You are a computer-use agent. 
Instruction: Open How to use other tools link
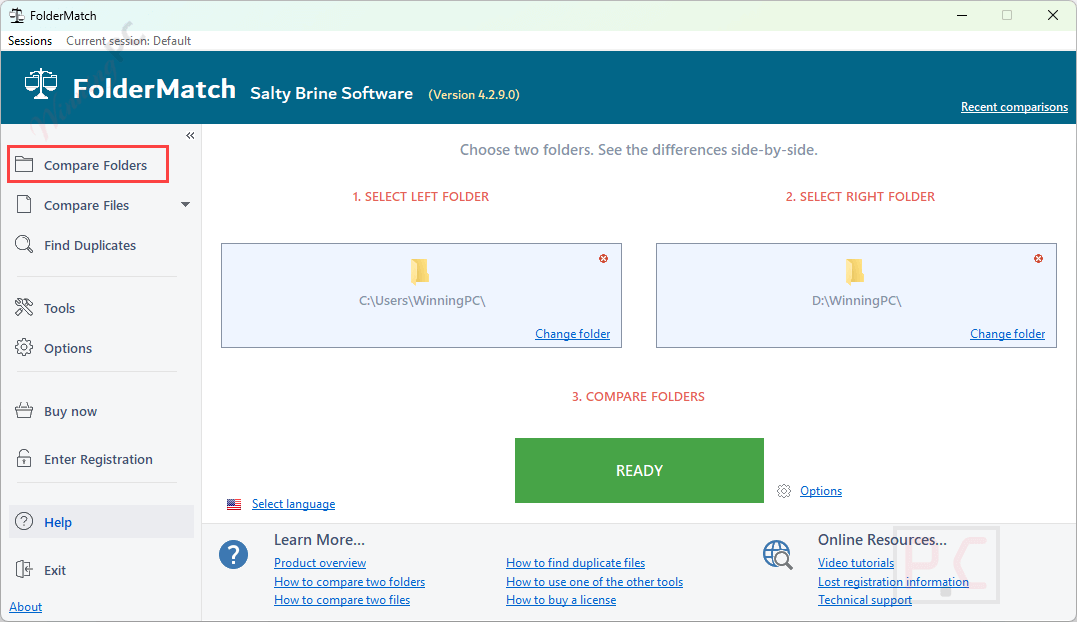click(x=595, y=581)
